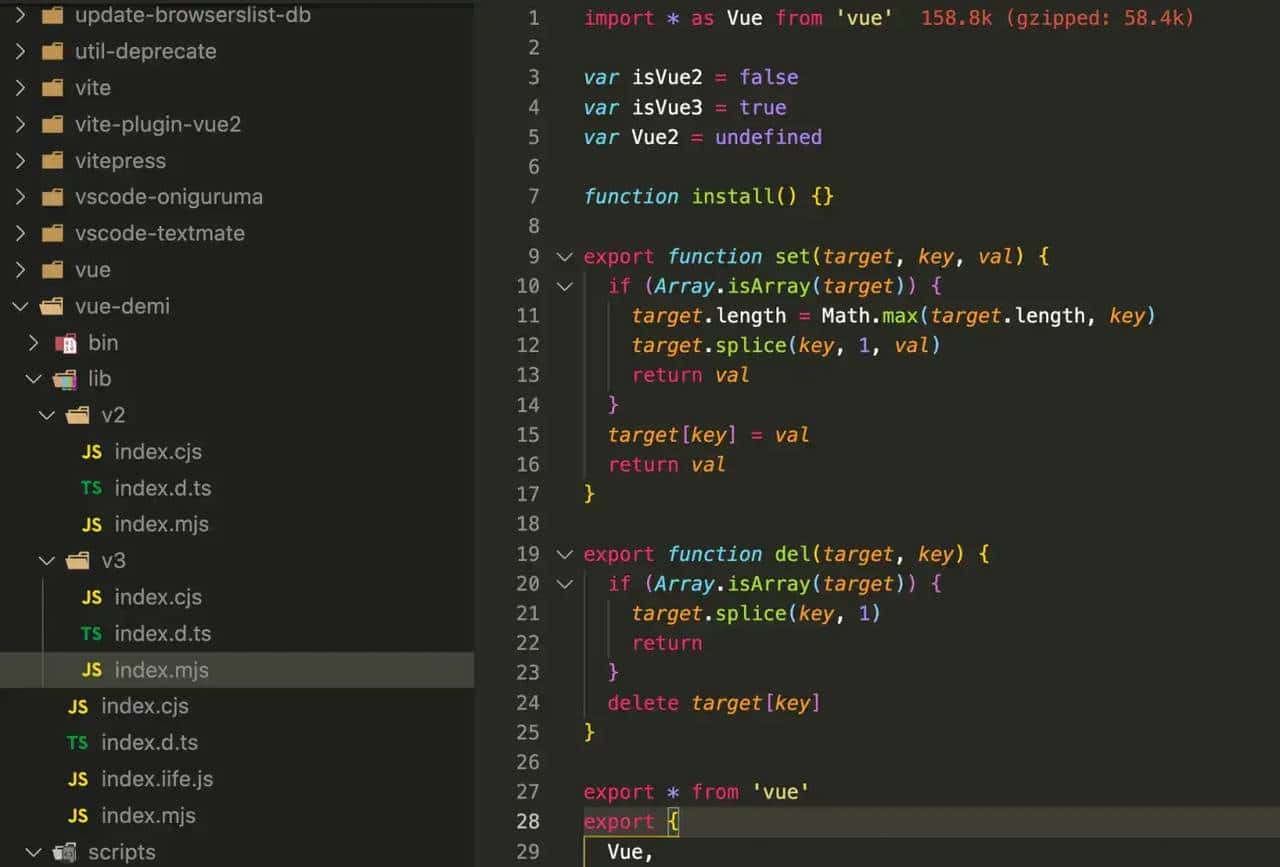Viewport: 1280px width, 867px height.
Task: Click the scripts folder icon
Action: pyautogui.click(x=66, y=852)
